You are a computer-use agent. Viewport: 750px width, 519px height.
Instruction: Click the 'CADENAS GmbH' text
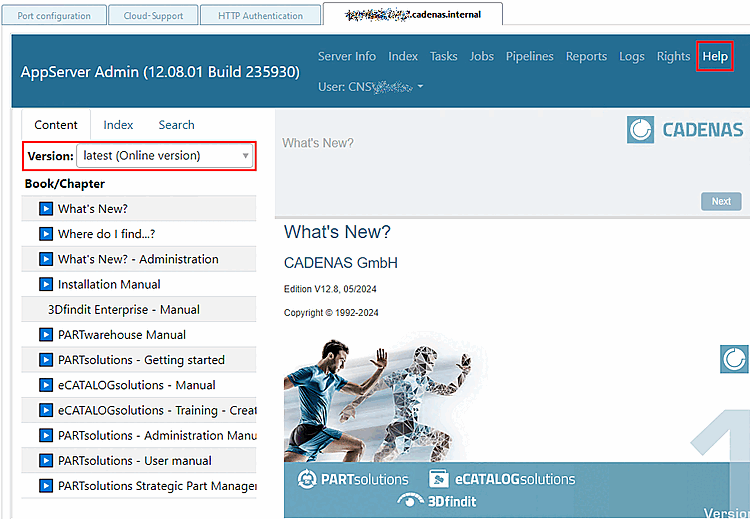pos(341,263)
